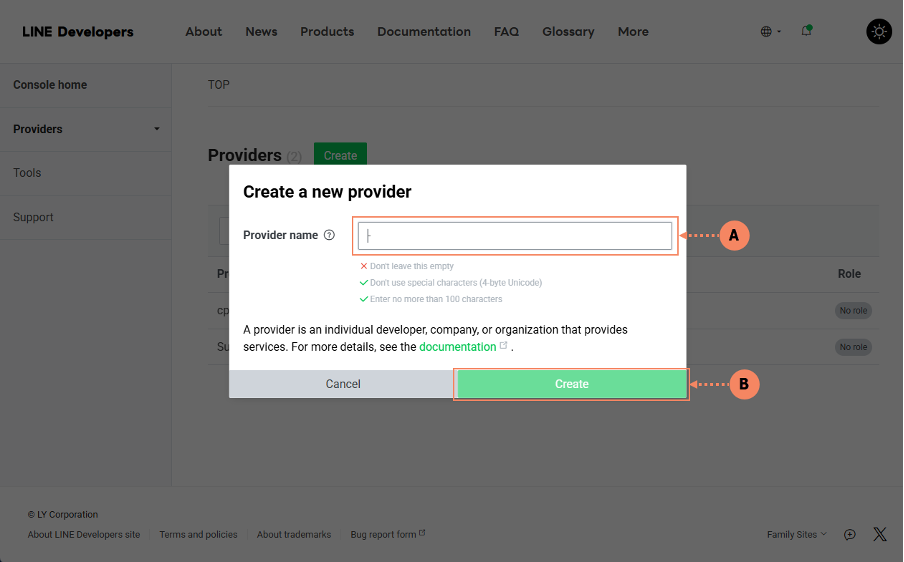This screenshot has height=562, width=904.
Task: Open the Family Sites dropdown
Action: [x=796, y=534]
